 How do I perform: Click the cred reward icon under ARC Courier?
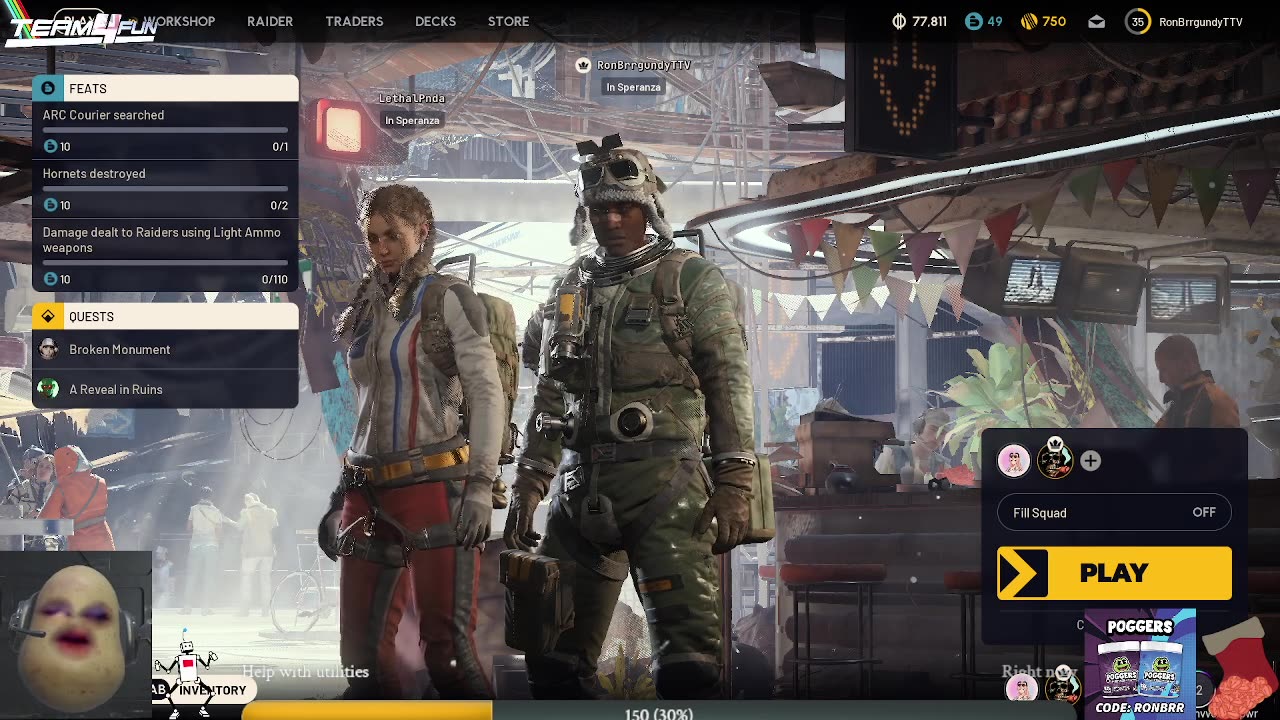click(x=51, y=146)
